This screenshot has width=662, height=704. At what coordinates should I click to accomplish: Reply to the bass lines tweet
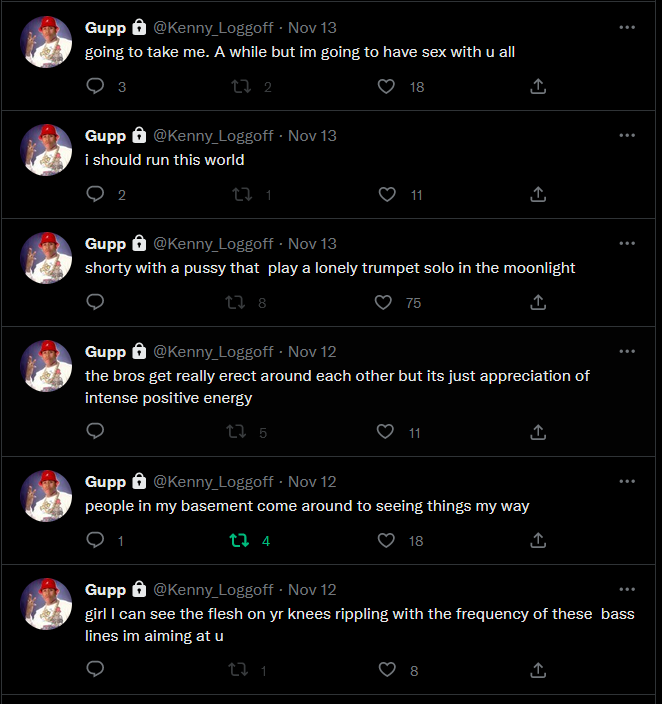(96, 670)
